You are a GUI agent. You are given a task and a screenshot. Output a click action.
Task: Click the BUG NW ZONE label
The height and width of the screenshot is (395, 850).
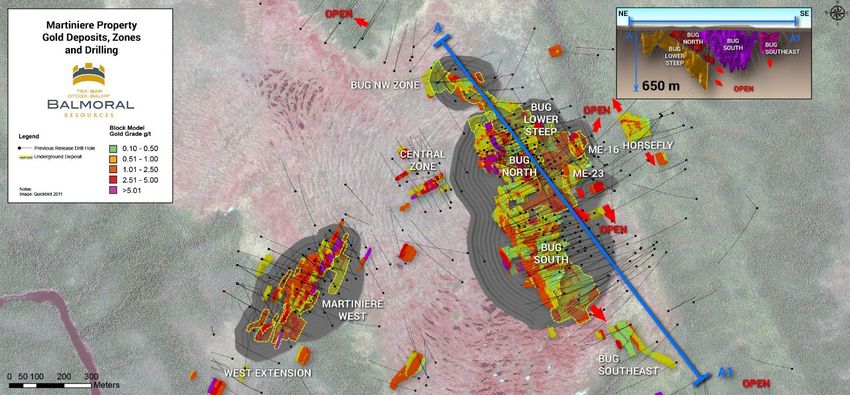(x=377, y=85)
